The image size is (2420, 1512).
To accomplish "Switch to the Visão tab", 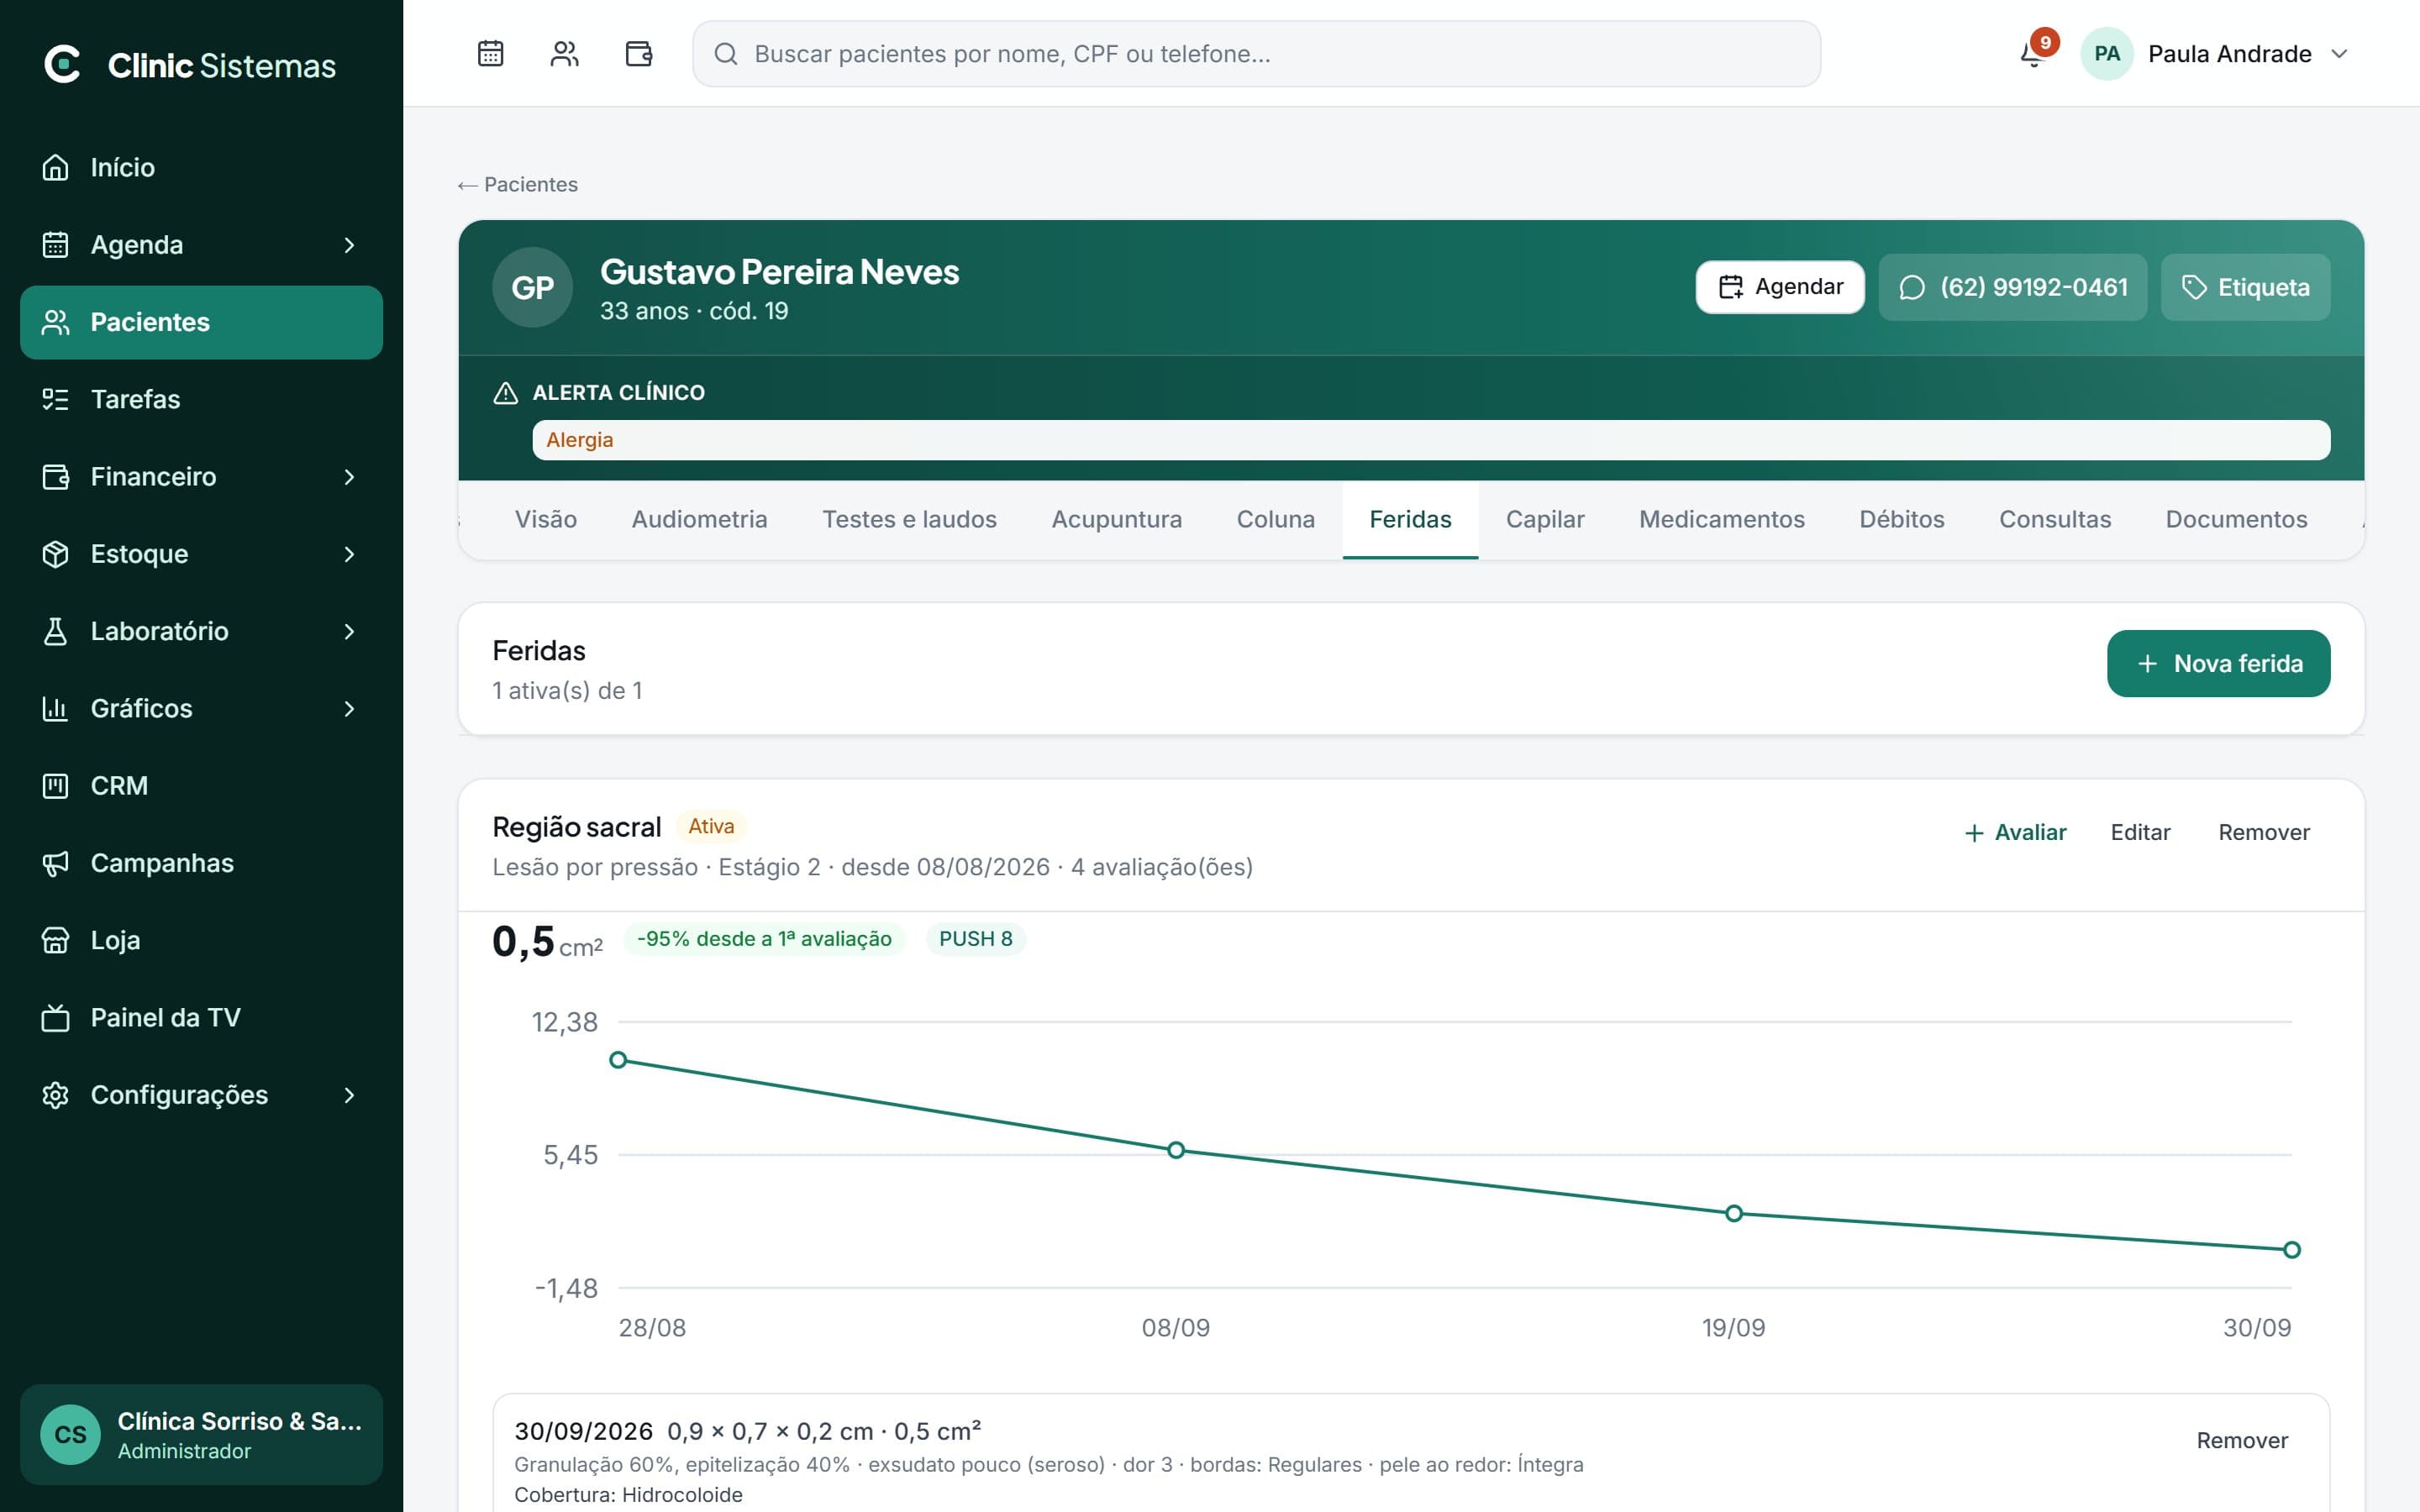I will [x=545, y=519].
